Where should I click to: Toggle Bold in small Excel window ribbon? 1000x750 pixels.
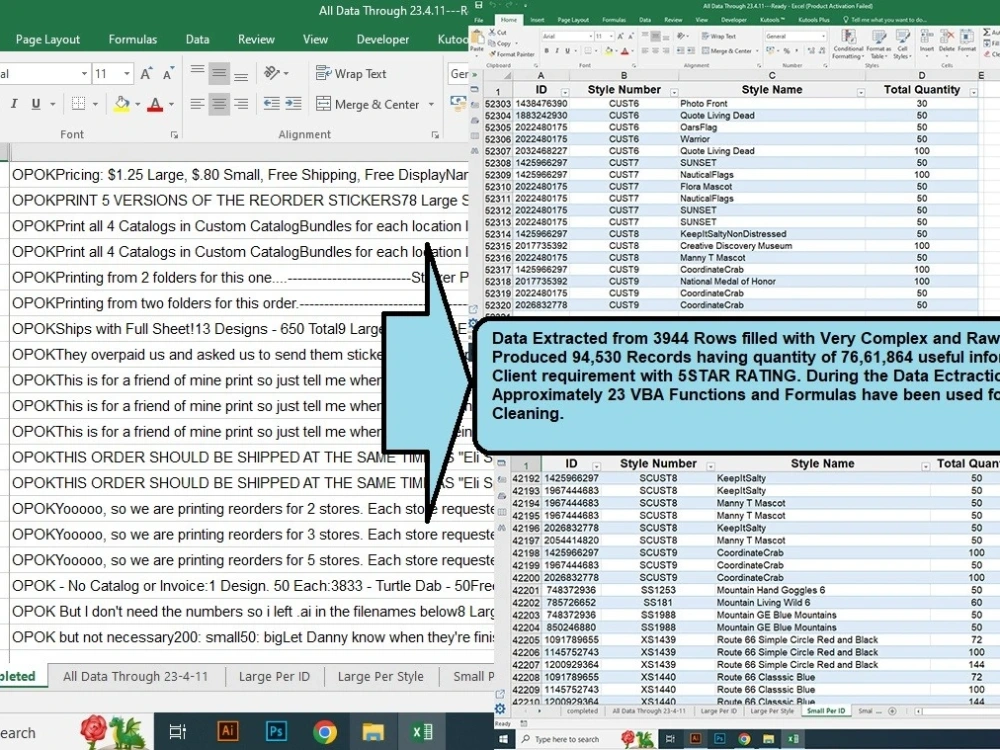[547, 51]
